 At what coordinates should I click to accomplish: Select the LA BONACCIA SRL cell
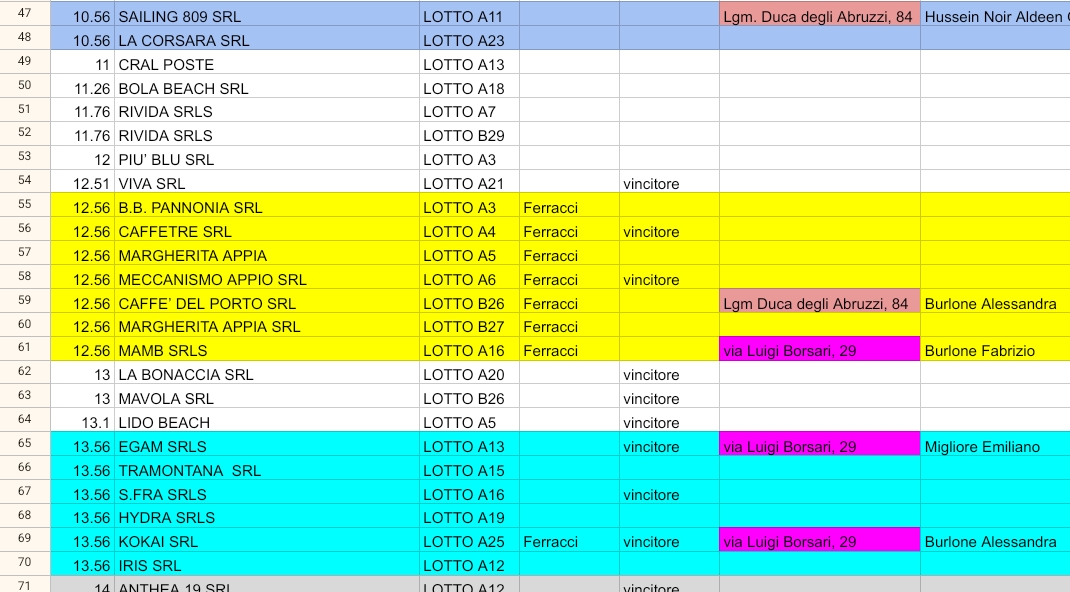click(x=266, y=375)
